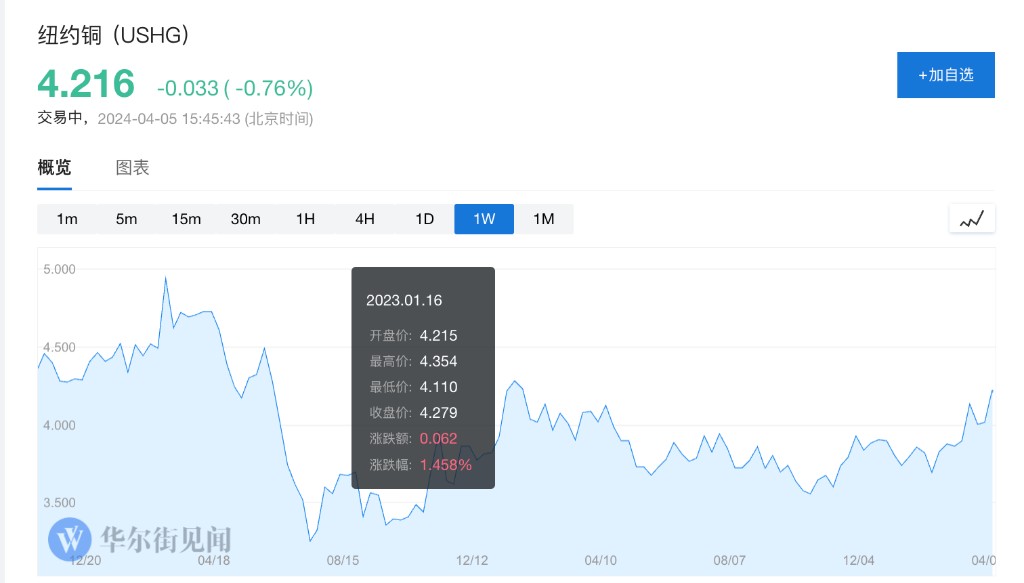Select the 15m timeframe

point(186,219)
